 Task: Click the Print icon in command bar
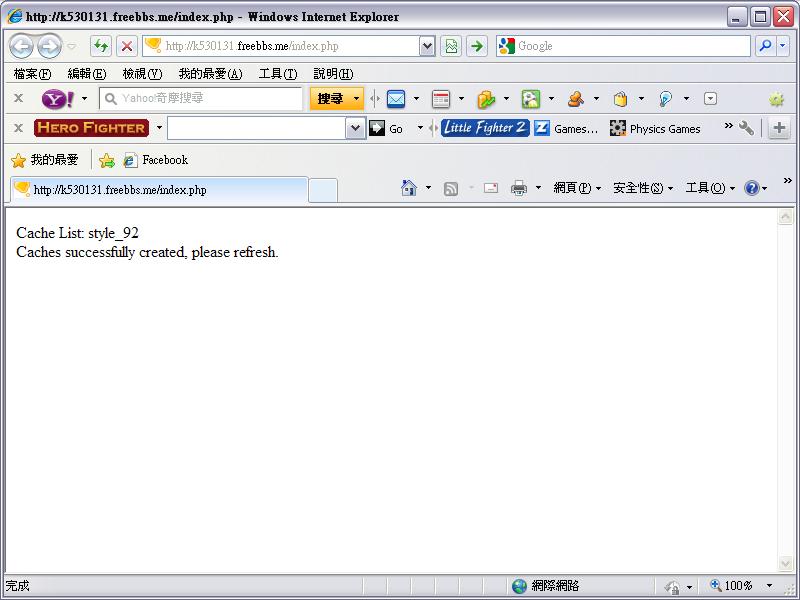(519, 188)
